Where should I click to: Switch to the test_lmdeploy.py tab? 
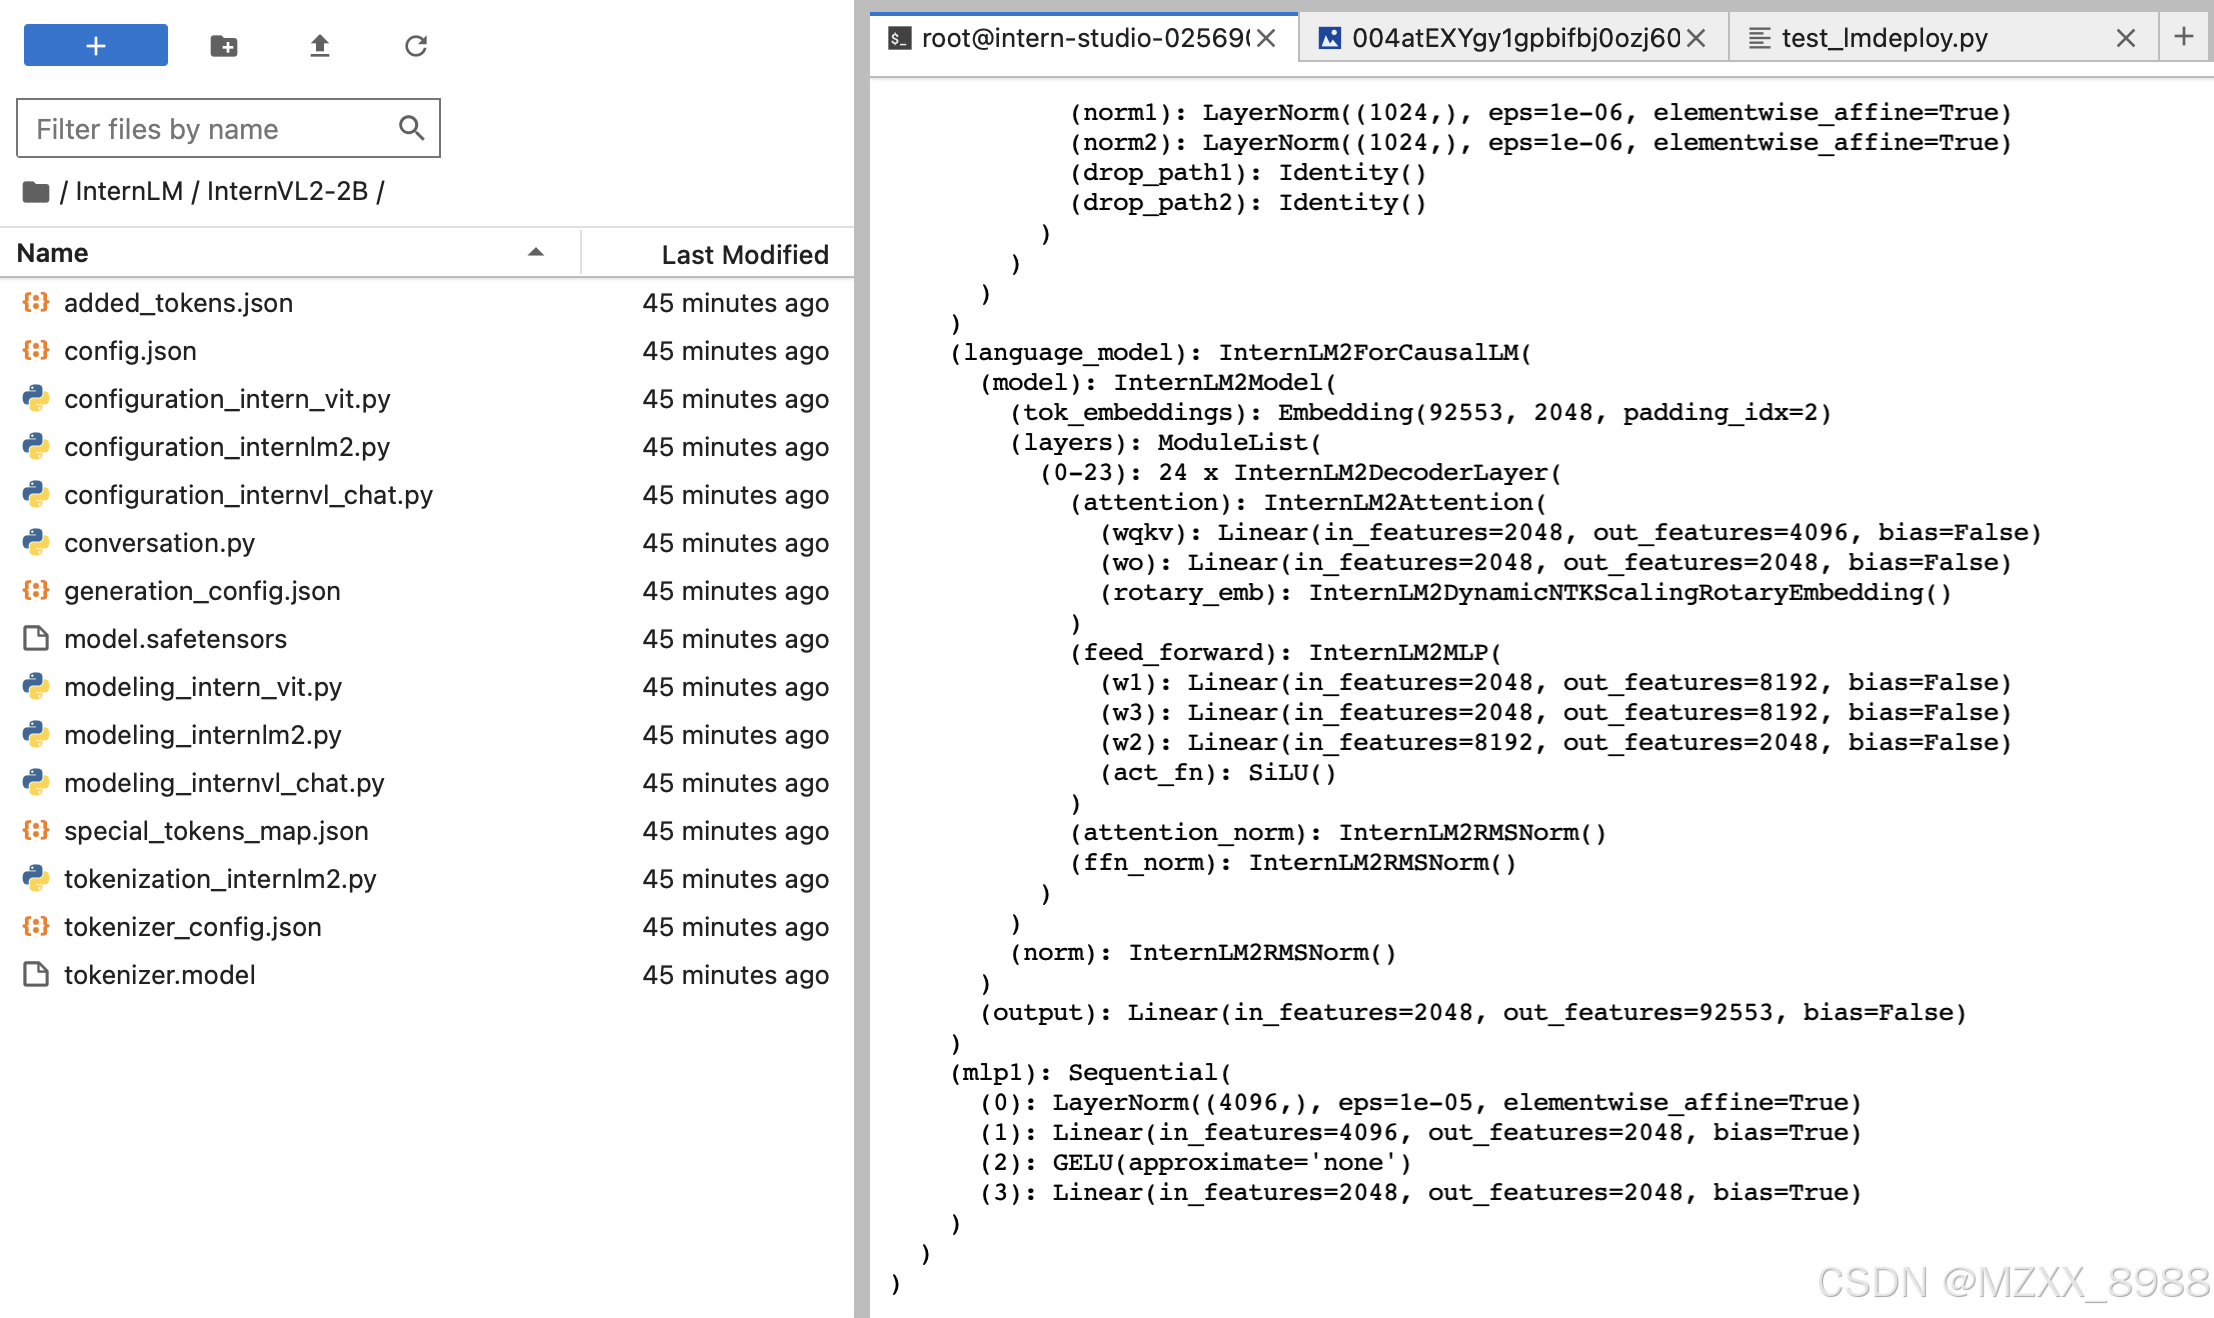[1895, 37]
